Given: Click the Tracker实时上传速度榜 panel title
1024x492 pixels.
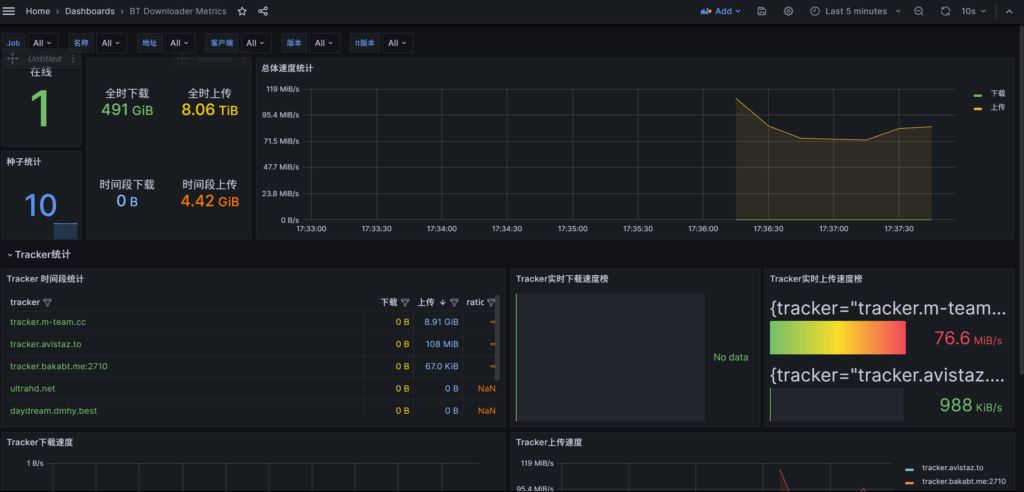Looking at the screenshot, I should pyautogui.click(x=816, y=279).
